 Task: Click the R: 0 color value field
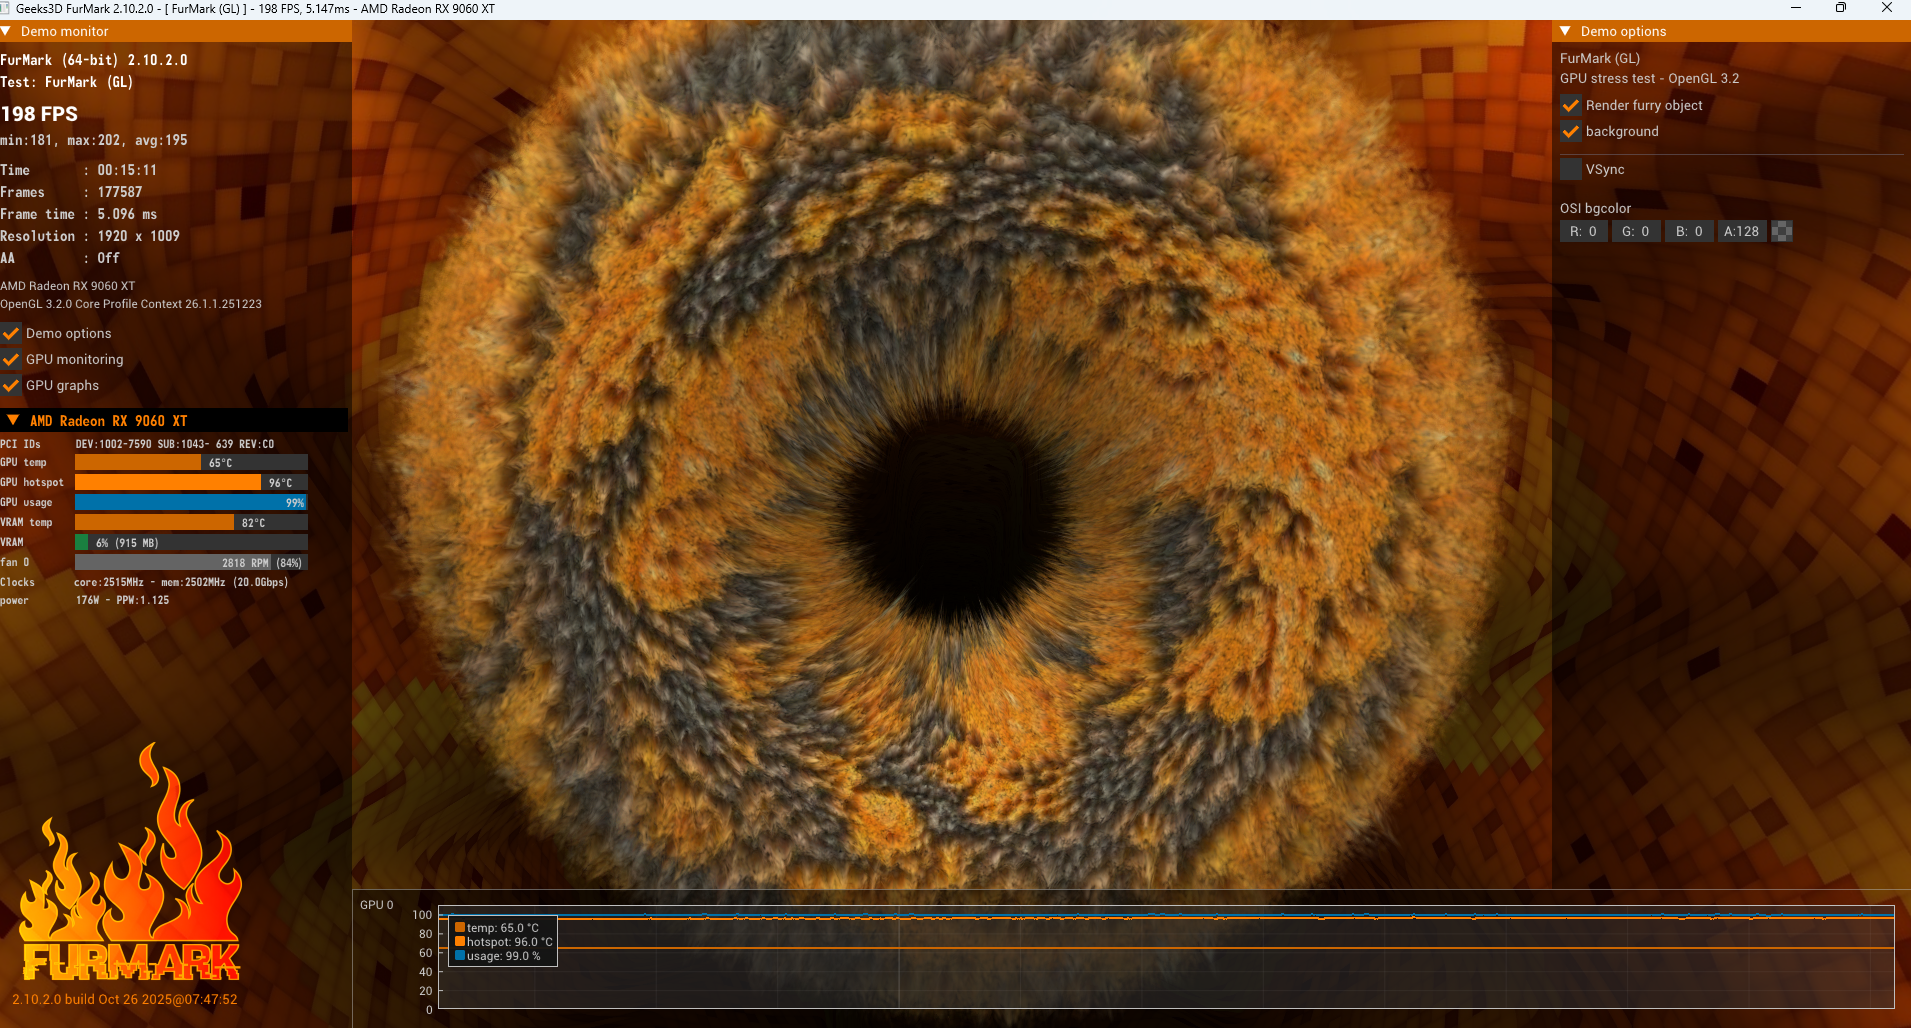click(x=1584, y=231)
